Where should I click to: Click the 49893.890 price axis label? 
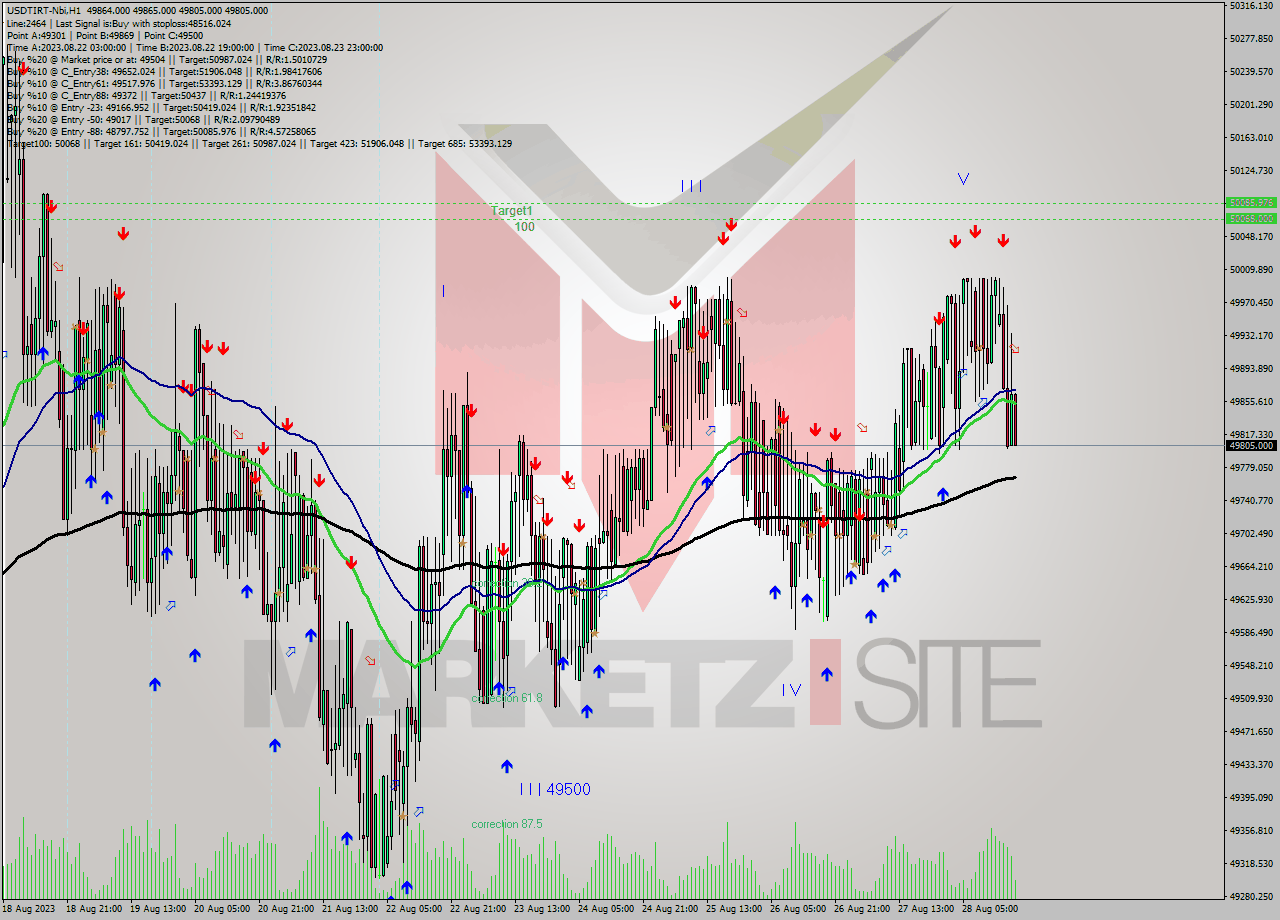coord(1252,368)
